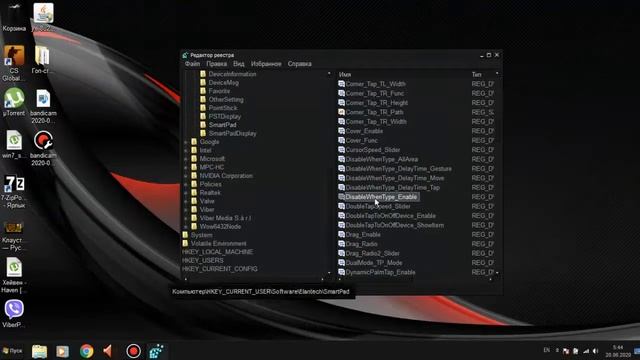Select the DualMode_TP_Mode value icon

coord(342,263)
